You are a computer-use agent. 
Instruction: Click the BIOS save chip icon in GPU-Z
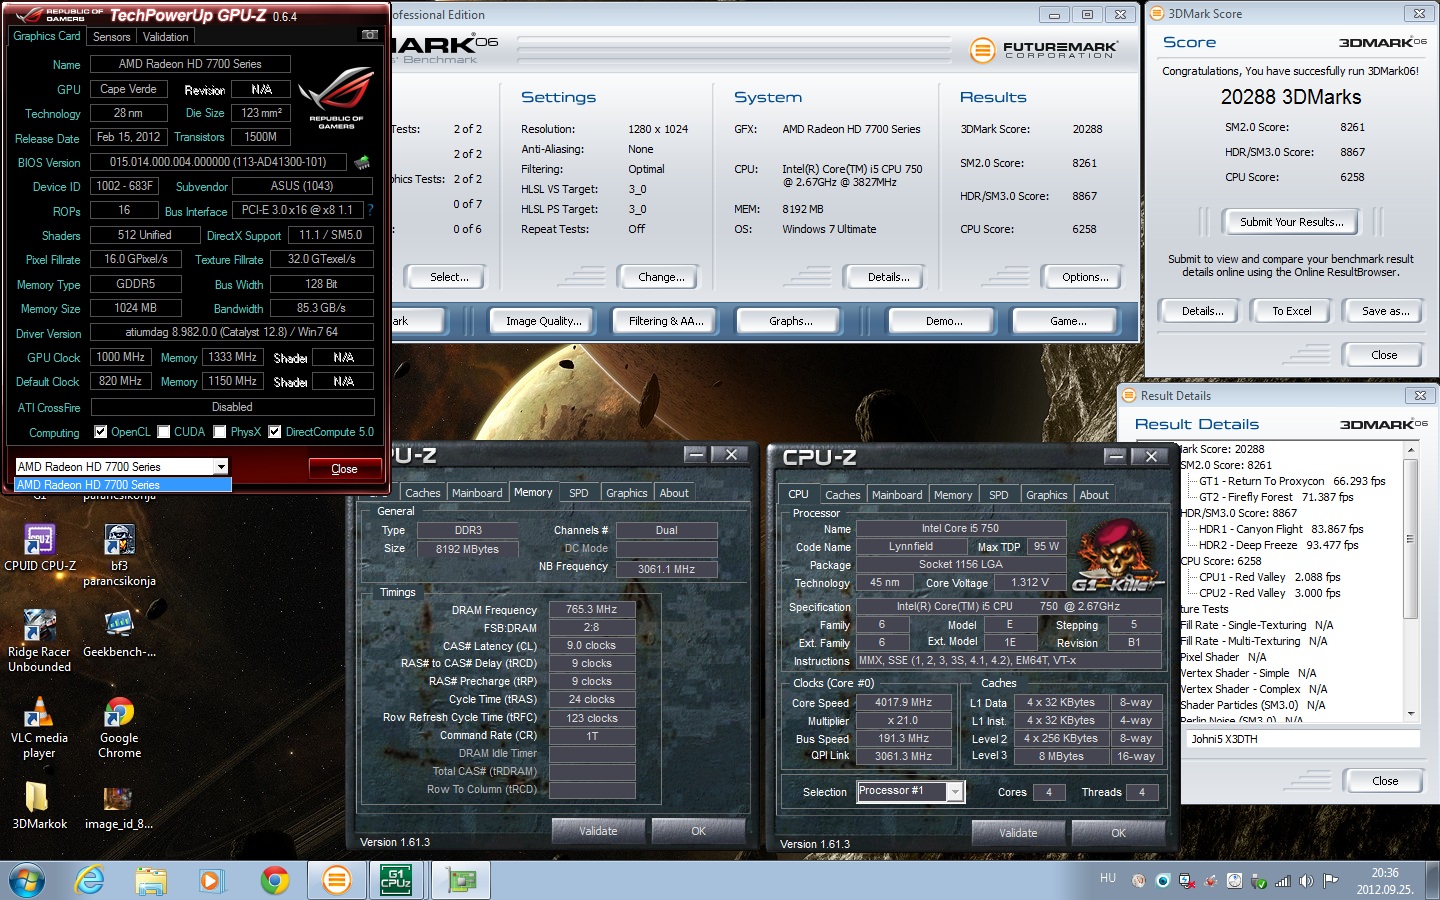(x=362, y=161)
